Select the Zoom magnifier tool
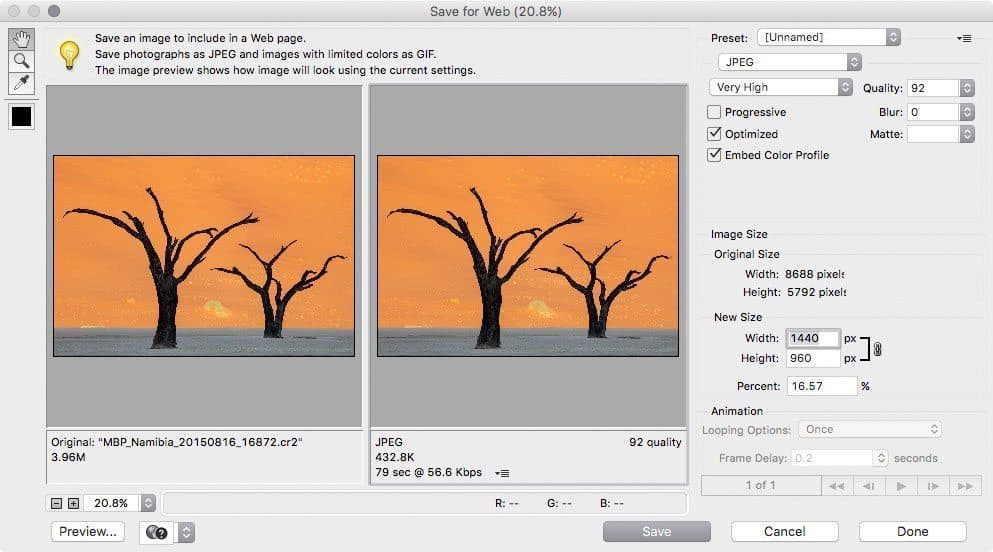The width and height of the screenshot is (993, 552). (x=21, y=61)
